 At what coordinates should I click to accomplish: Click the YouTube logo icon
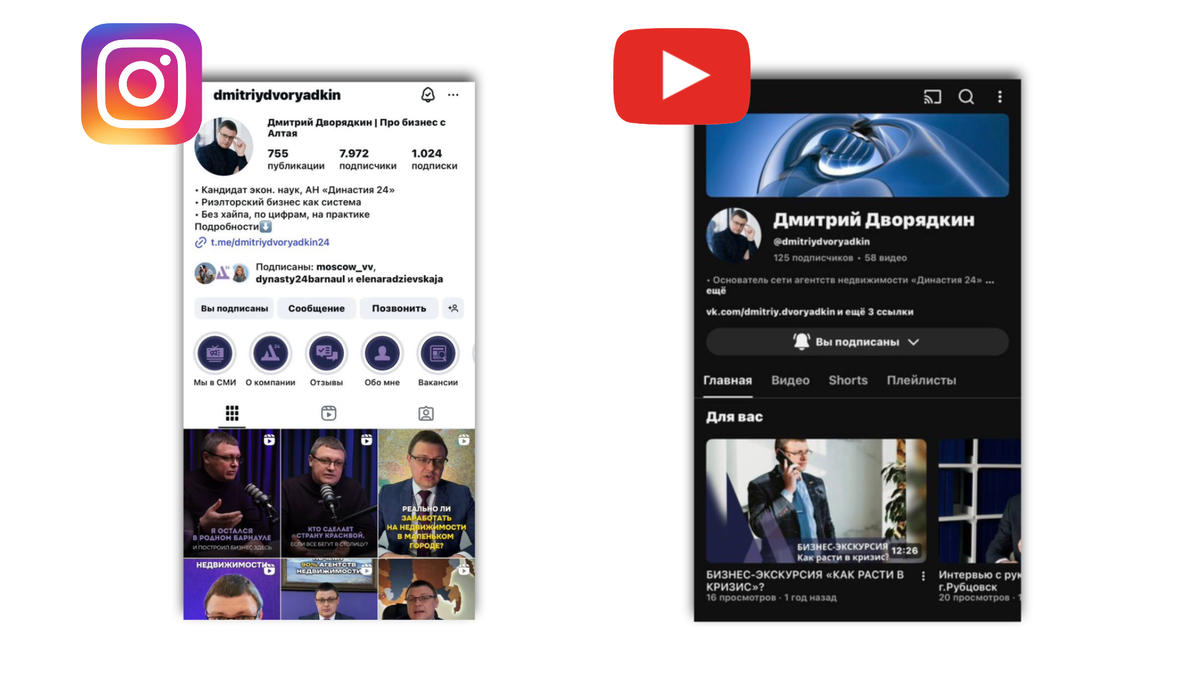click(x=682, y=76)
